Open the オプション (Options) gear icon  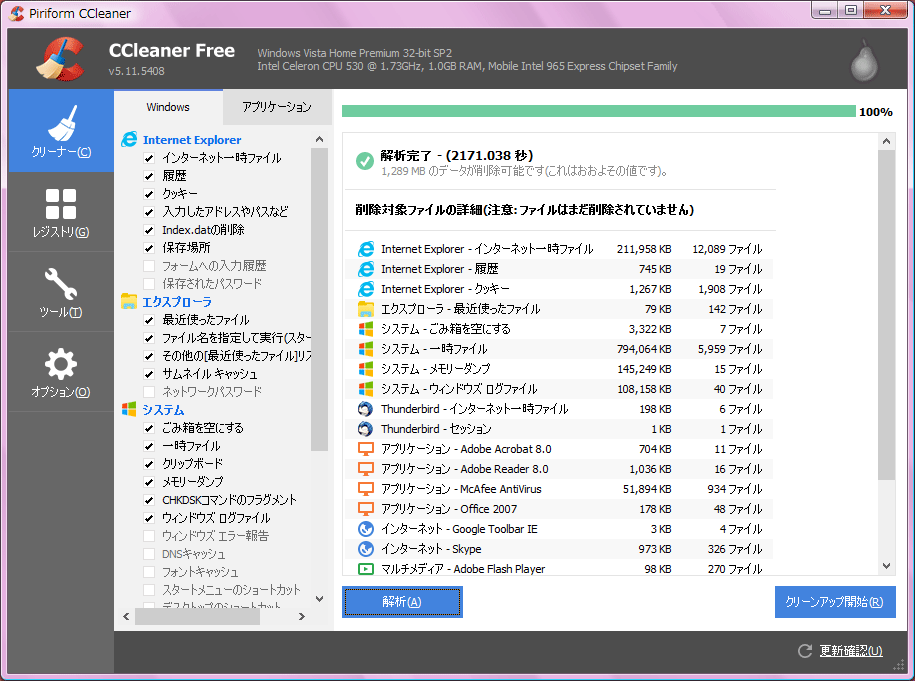tap(61, 364)
